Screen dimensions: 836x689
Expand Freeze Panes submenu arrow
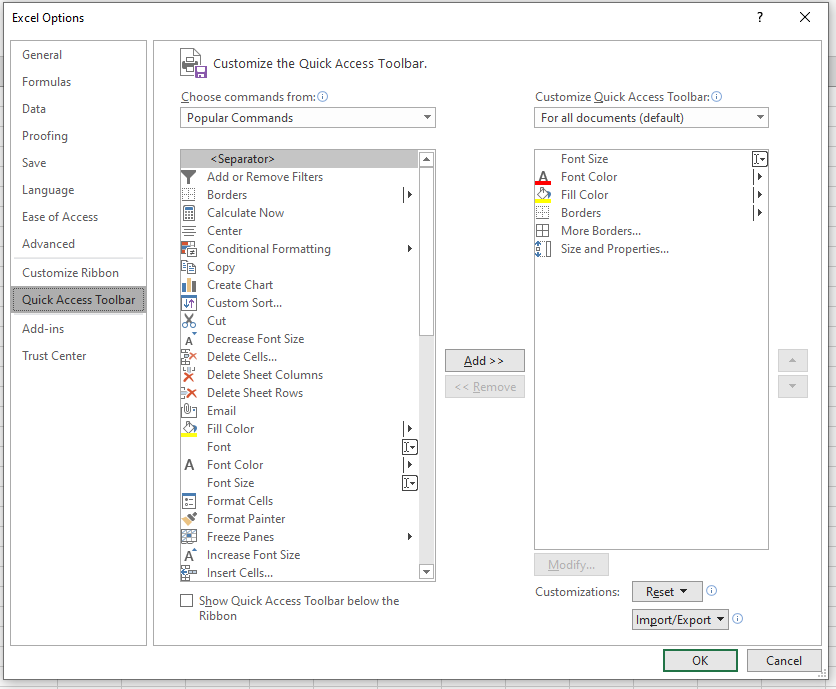(409, 537)
